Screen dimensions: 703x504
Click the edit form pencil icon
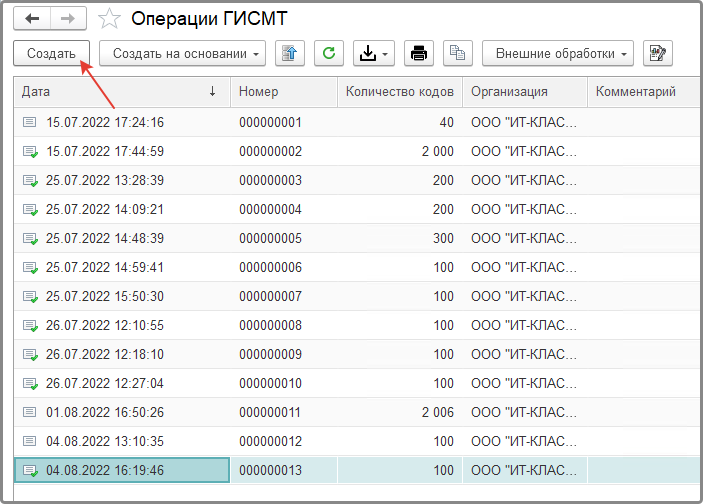click(x=658, y=53)
